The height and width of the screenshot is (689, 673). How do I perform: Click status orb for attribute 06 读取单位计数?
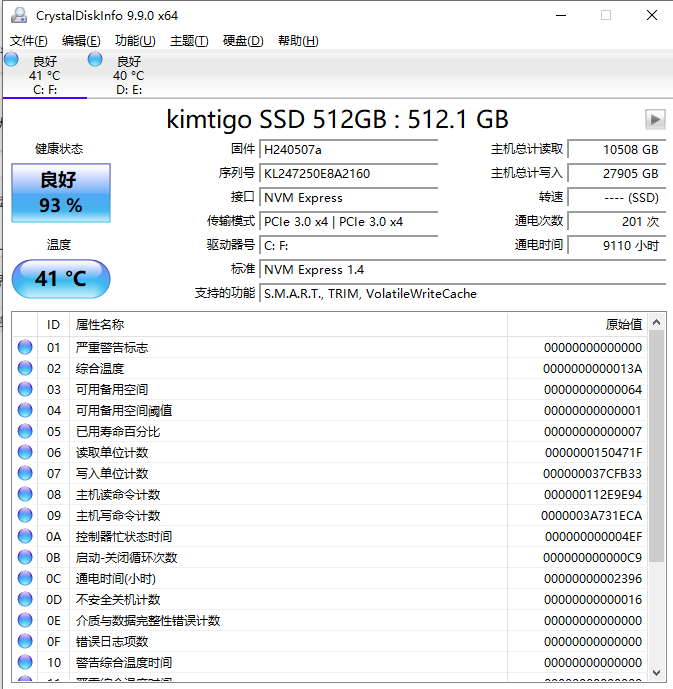coord(25,452)
